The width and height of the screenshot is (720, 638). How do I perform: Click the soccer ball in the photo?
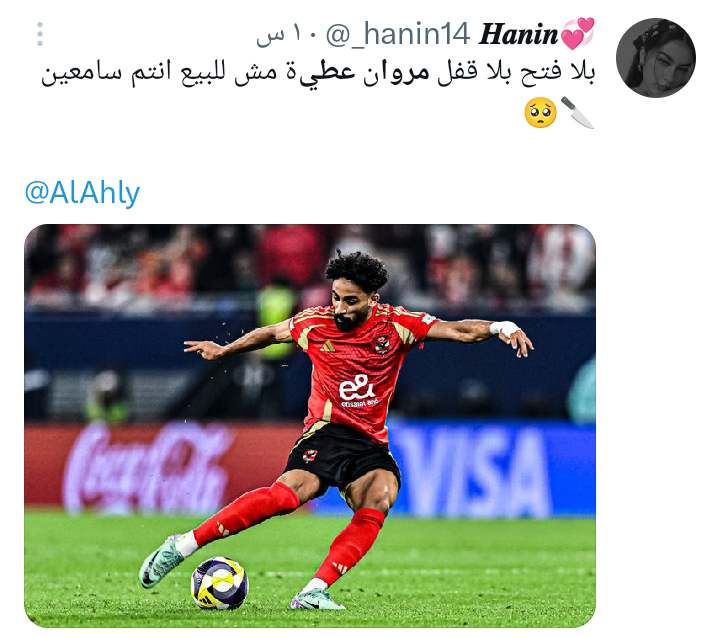pos(219,583)
